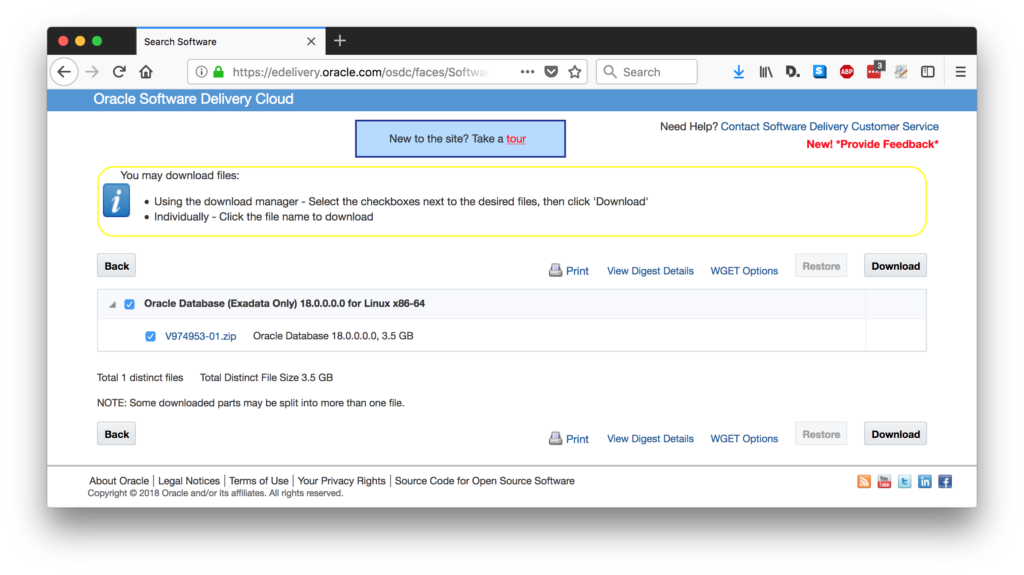Screen dimensions: 1024x575
Task: Click the blue information 'i' icon
Action: (x=116, y=201)
